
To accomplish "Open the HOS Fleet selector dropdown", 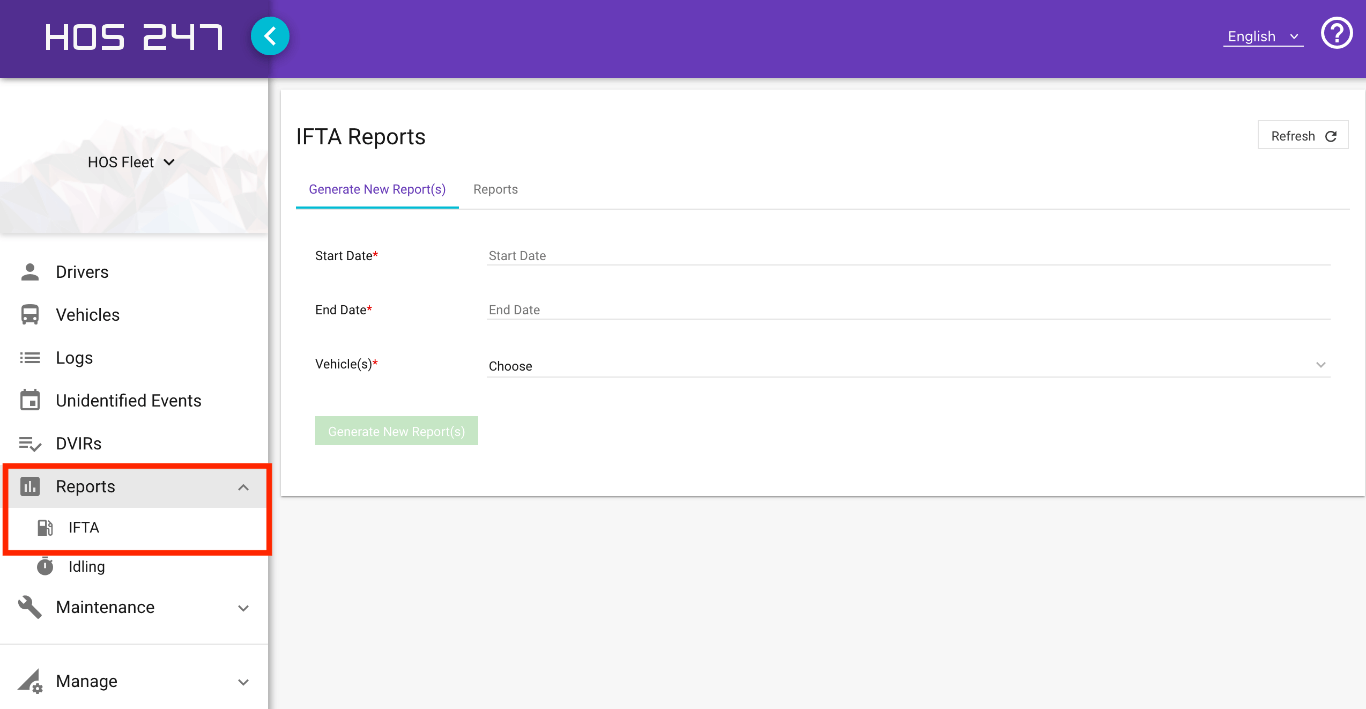I will point(132,162).
